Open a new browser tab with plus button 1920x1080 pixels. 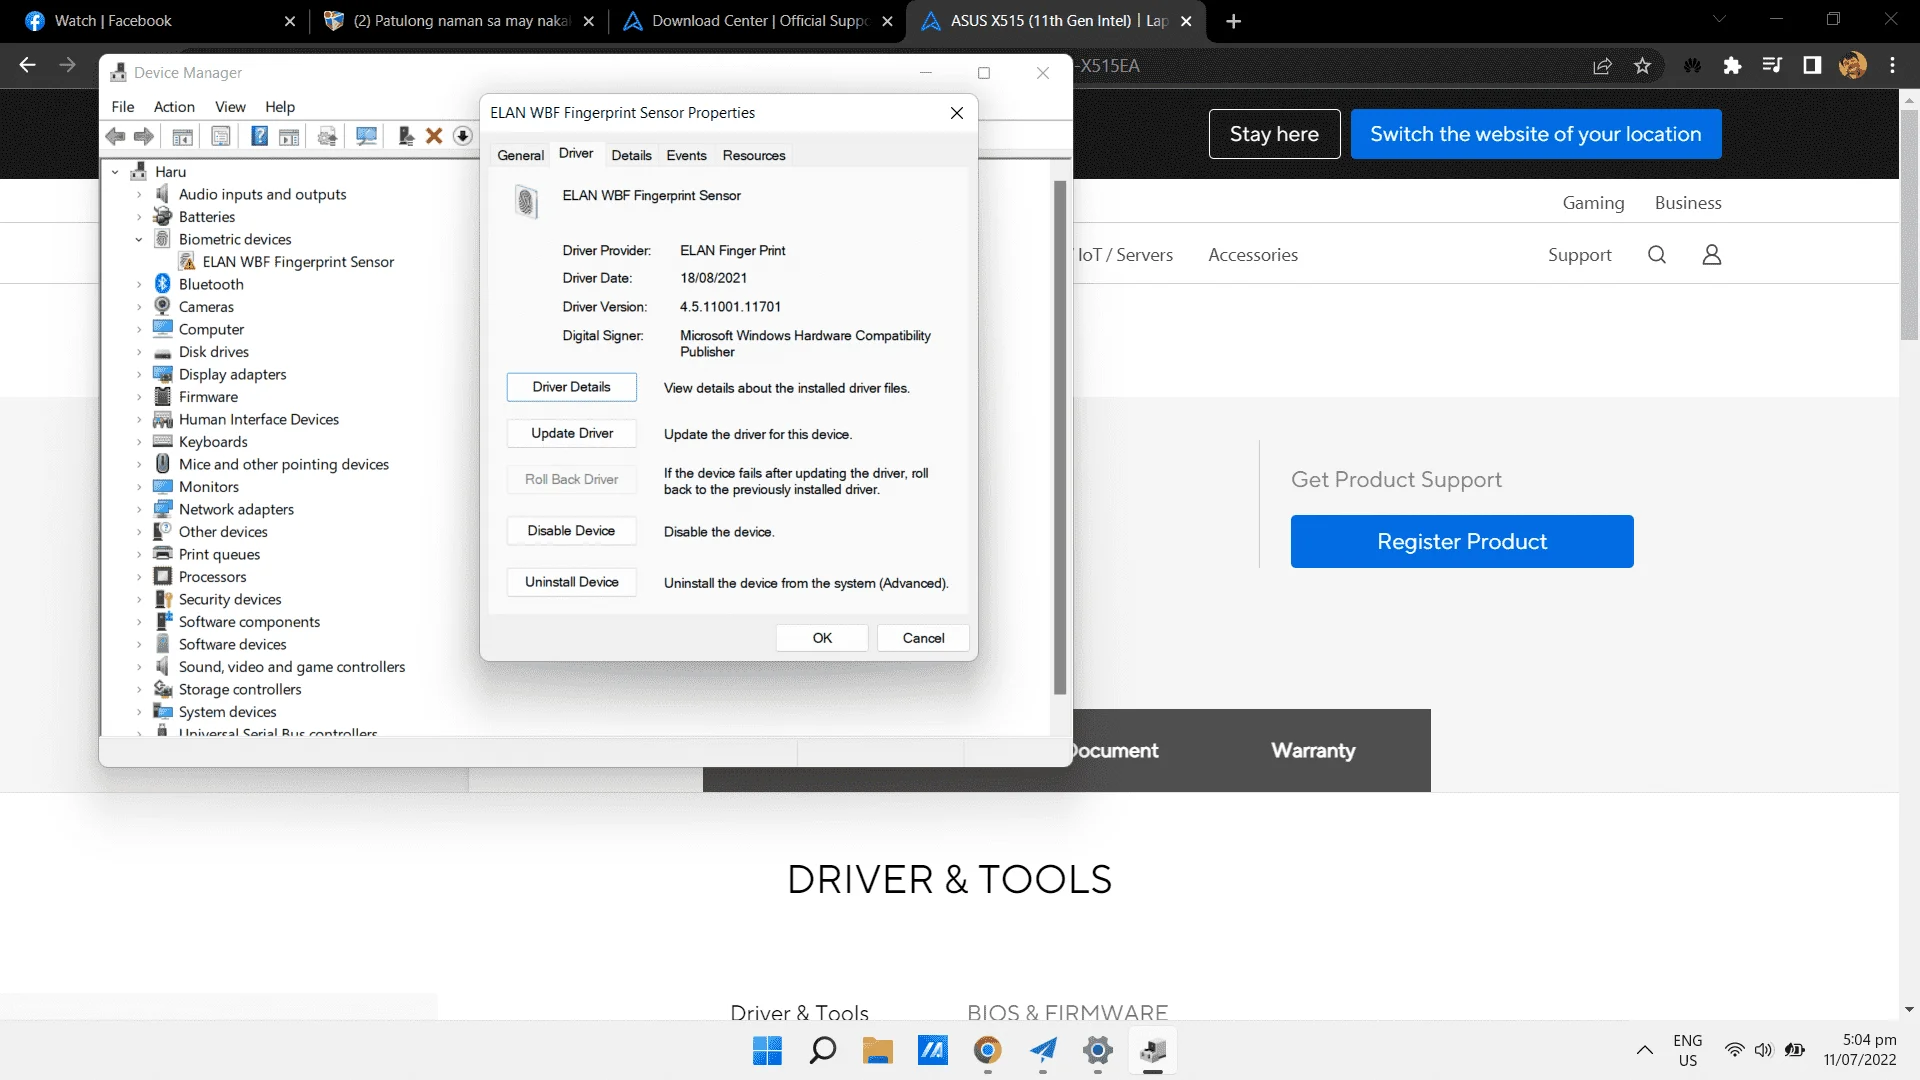coord(1234,21)
